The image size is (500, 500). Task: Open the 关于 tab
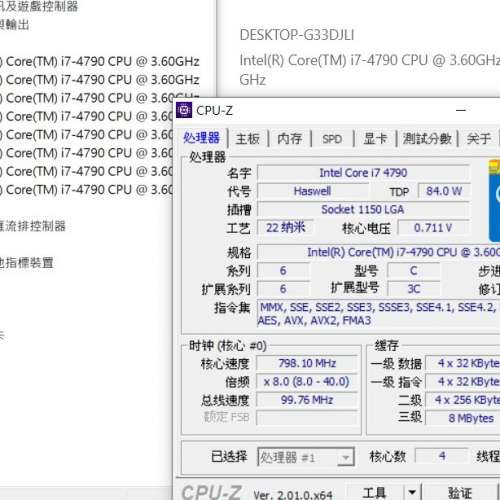(x=479, y=139)
